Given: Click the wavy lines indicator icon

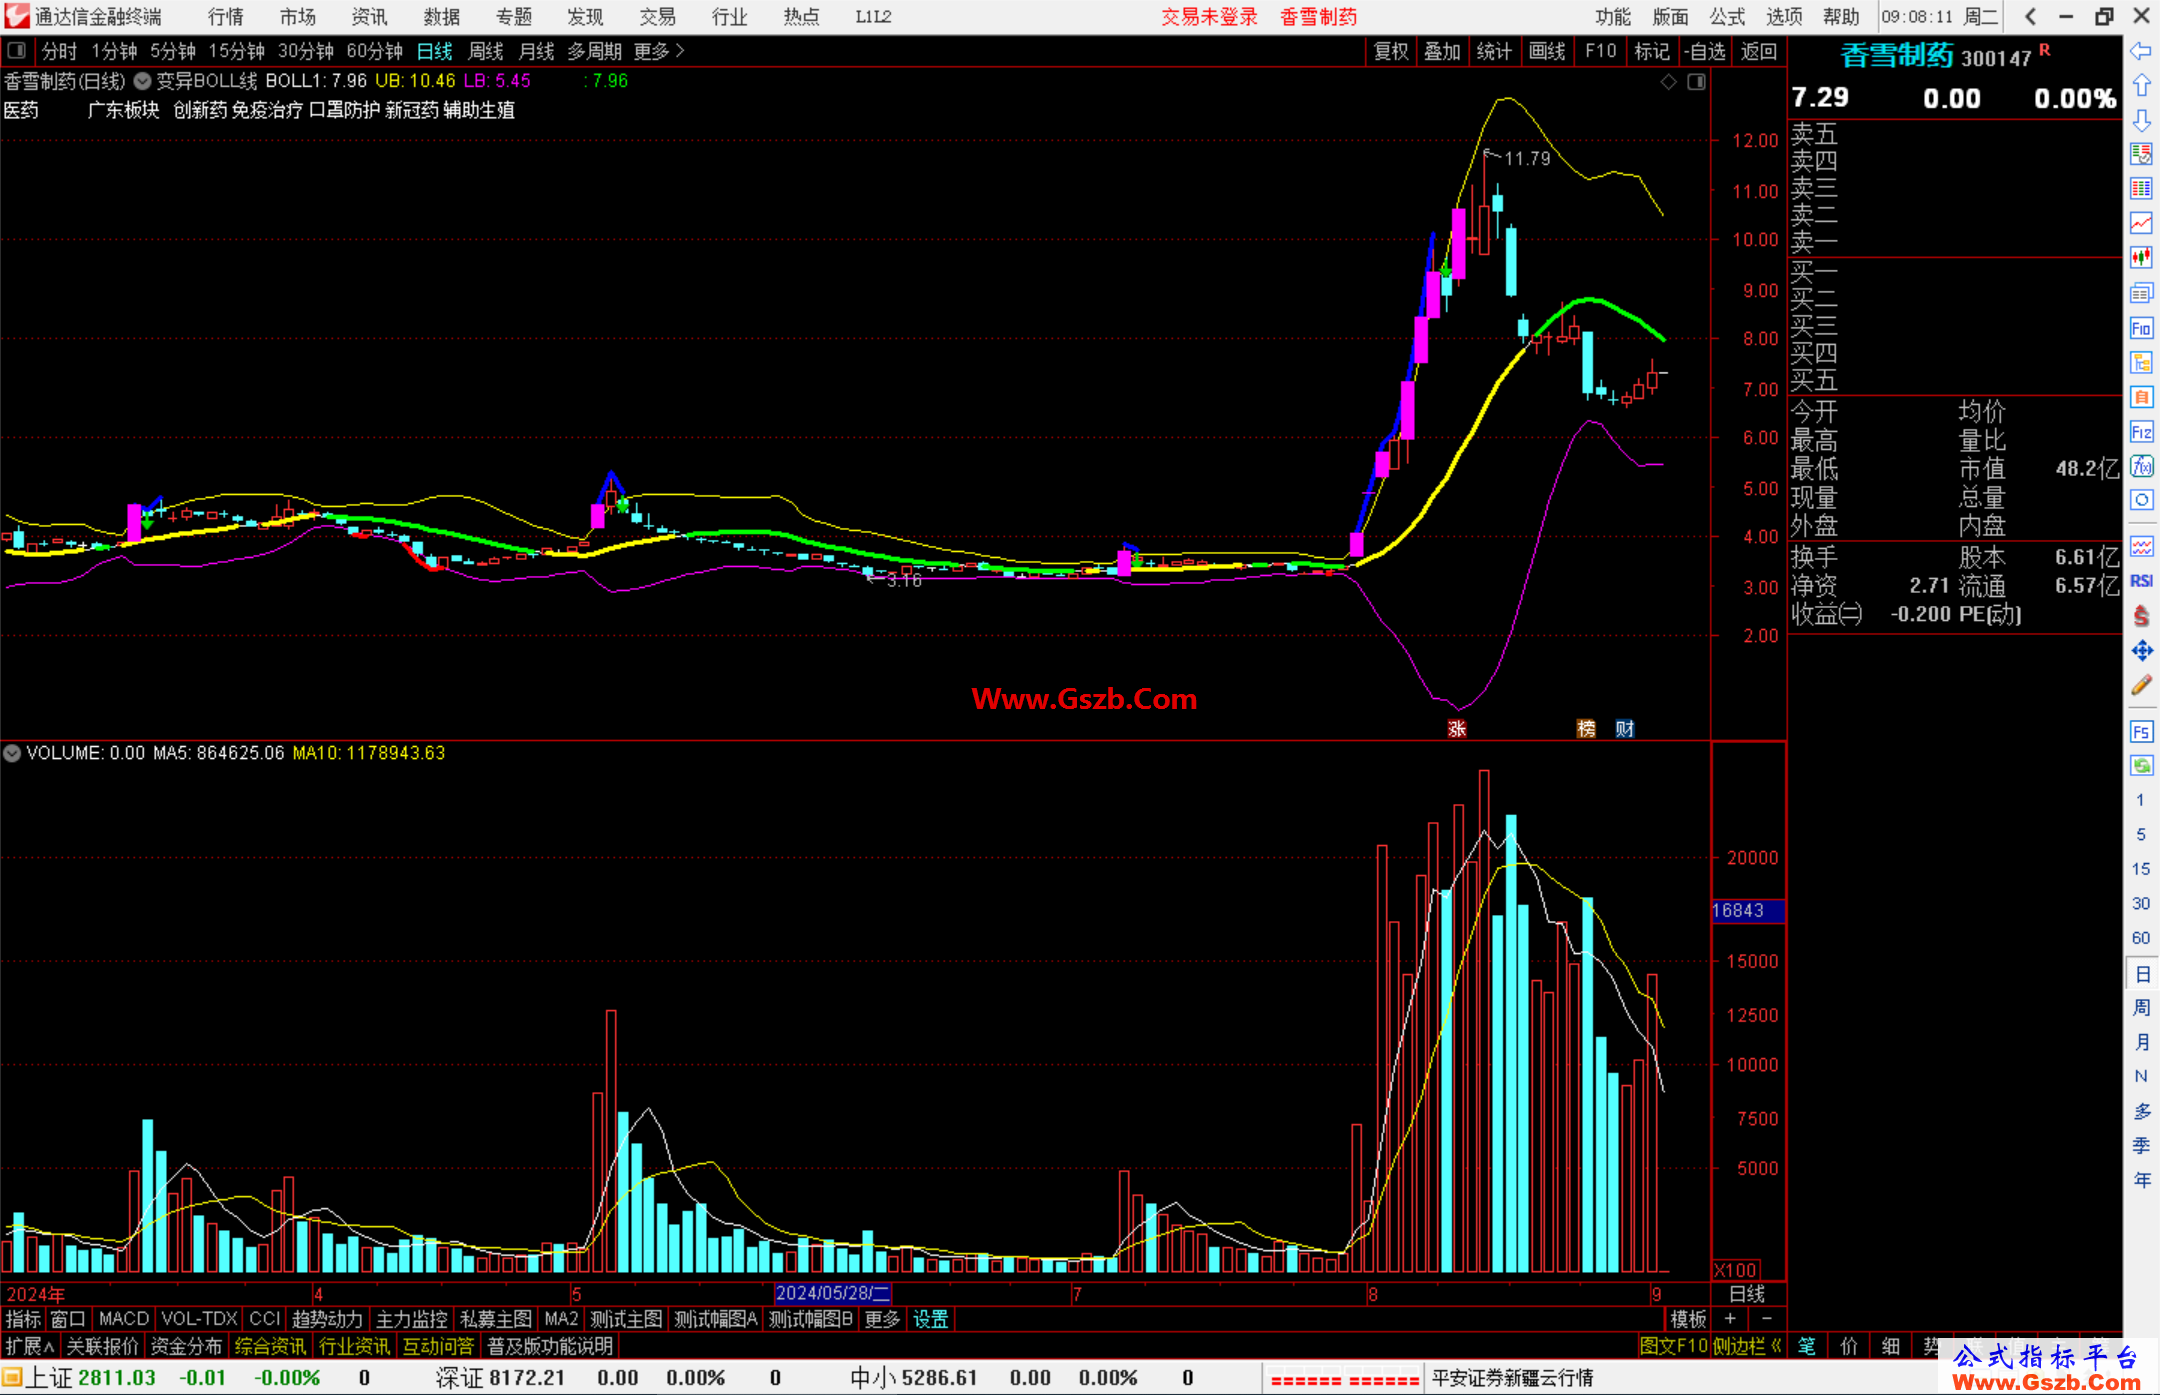Looking at the screenshot, I should pos(2141,546).
